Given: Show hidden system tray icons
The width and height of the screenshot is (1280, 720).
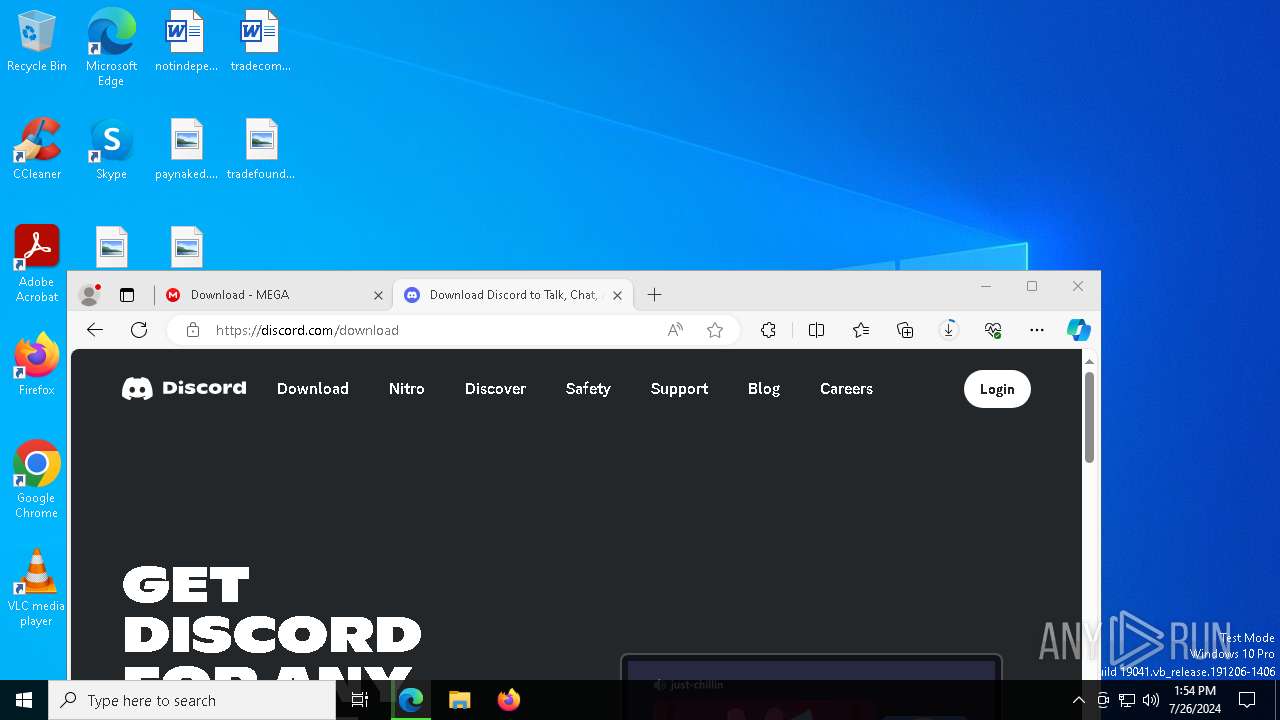Looking at the screenshot, I should (1078, 700).
